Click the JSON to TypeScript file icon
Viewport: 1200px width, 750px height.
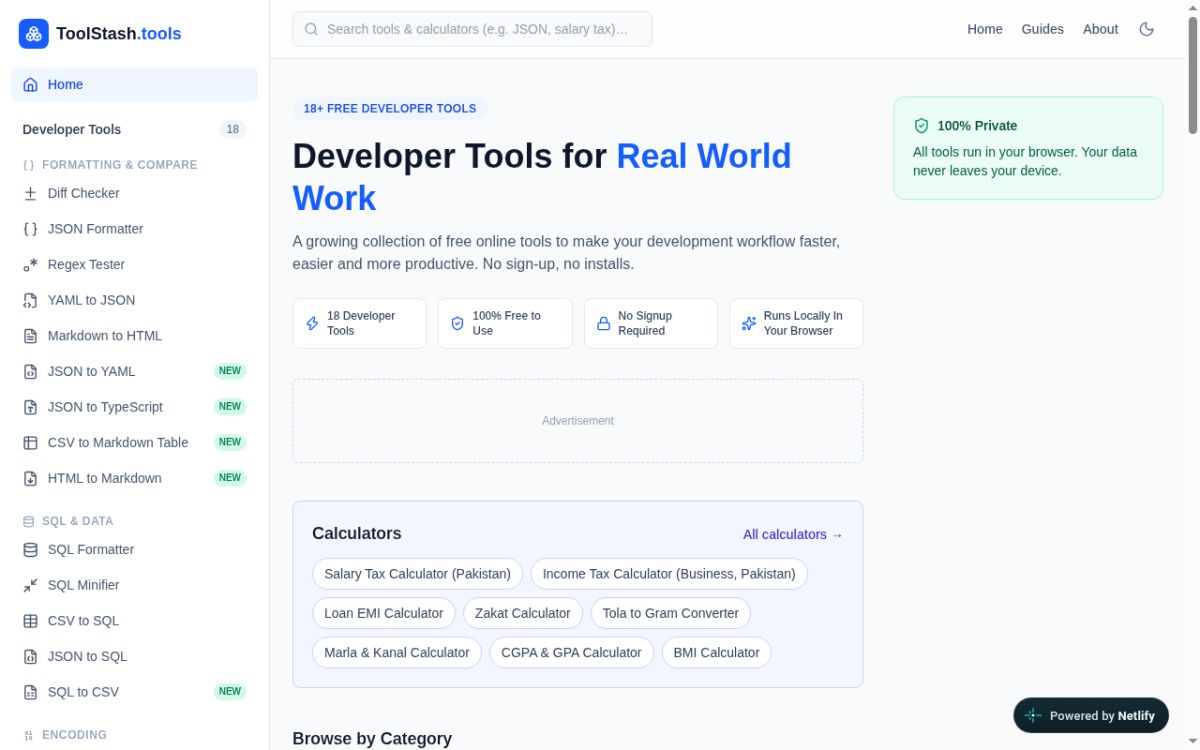[x=30, y=407]
